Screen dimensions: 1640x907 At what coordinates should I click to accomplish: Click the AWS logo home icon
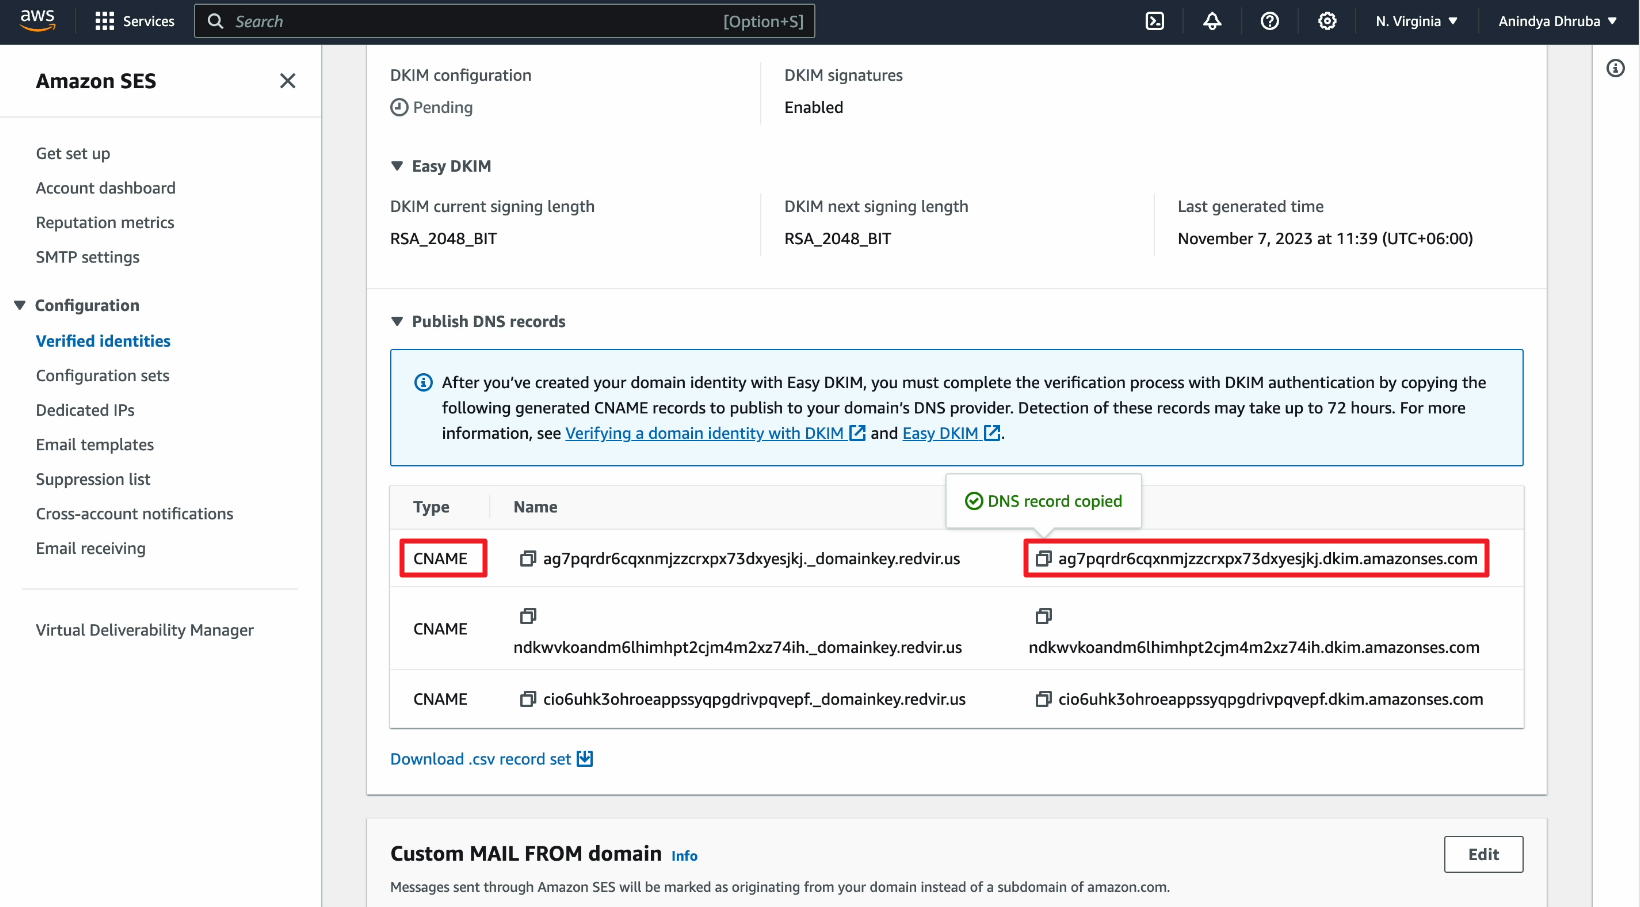38,21
